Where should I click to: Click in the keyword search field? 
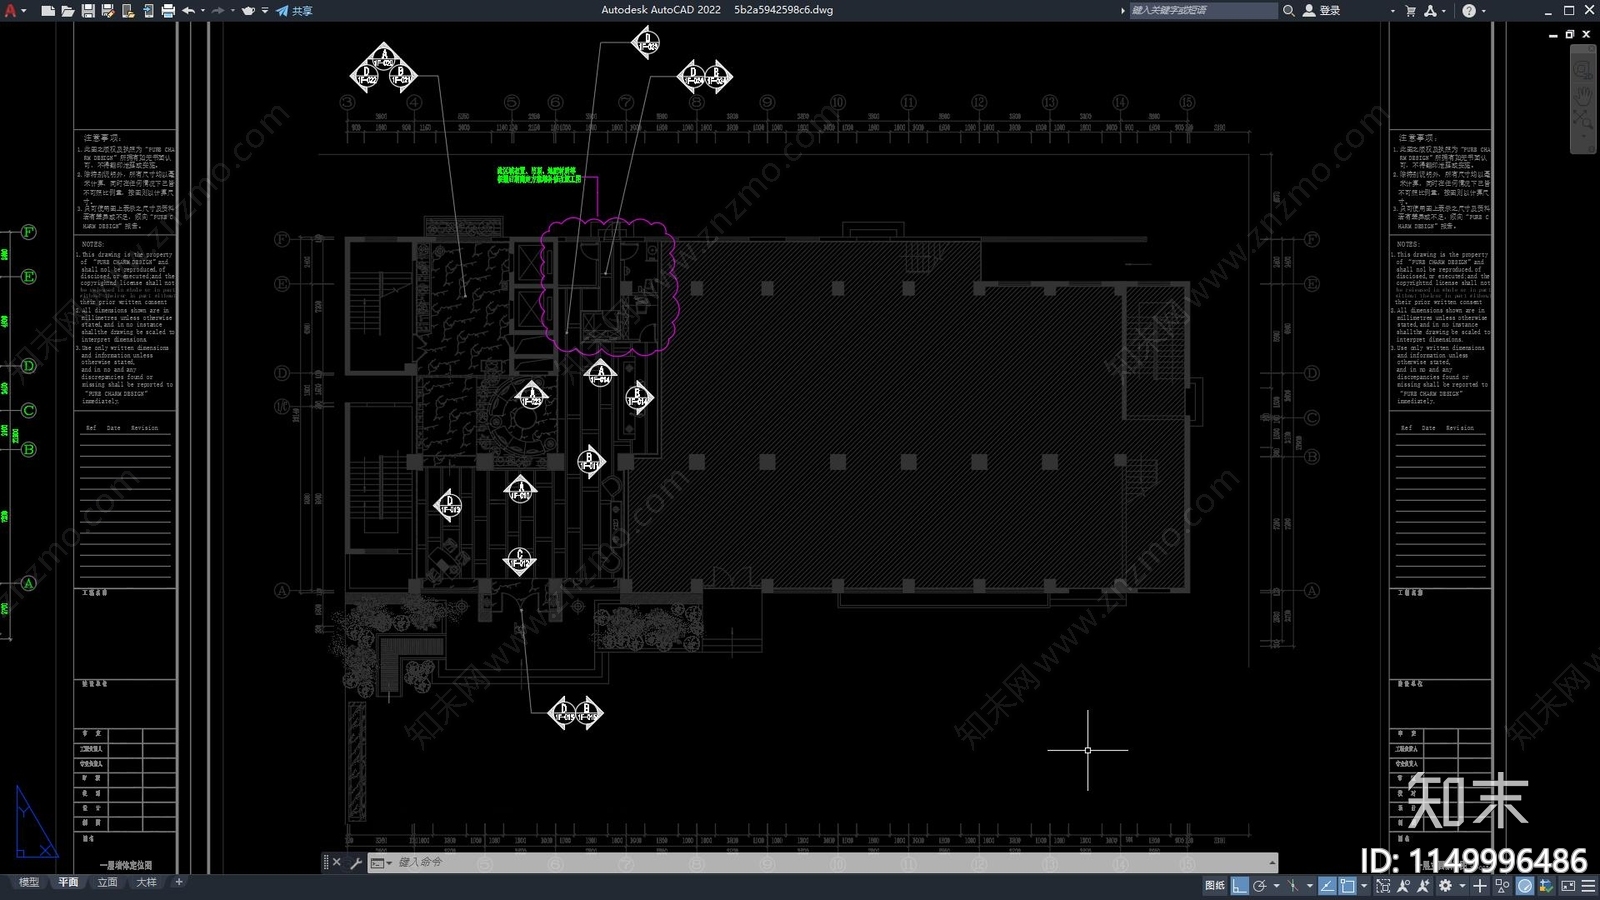point(1203,10)
